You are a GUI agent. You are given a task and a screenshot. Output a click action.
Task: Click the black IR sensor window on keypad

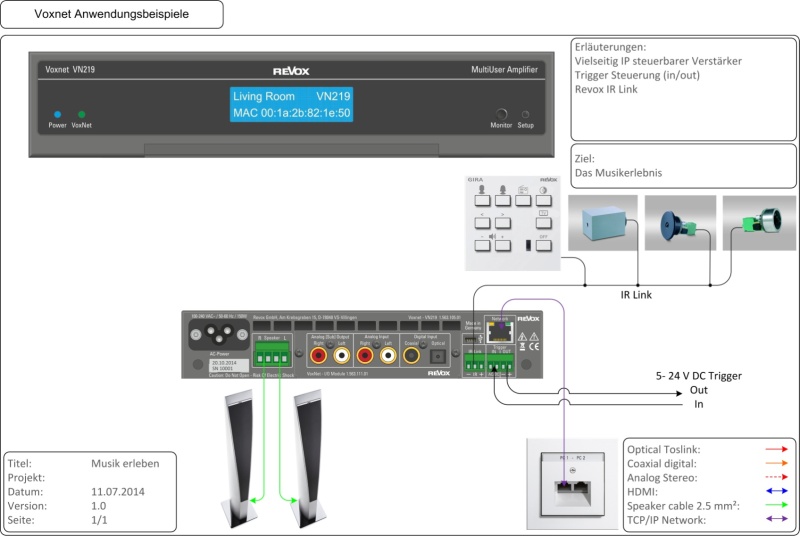(528, 245)
